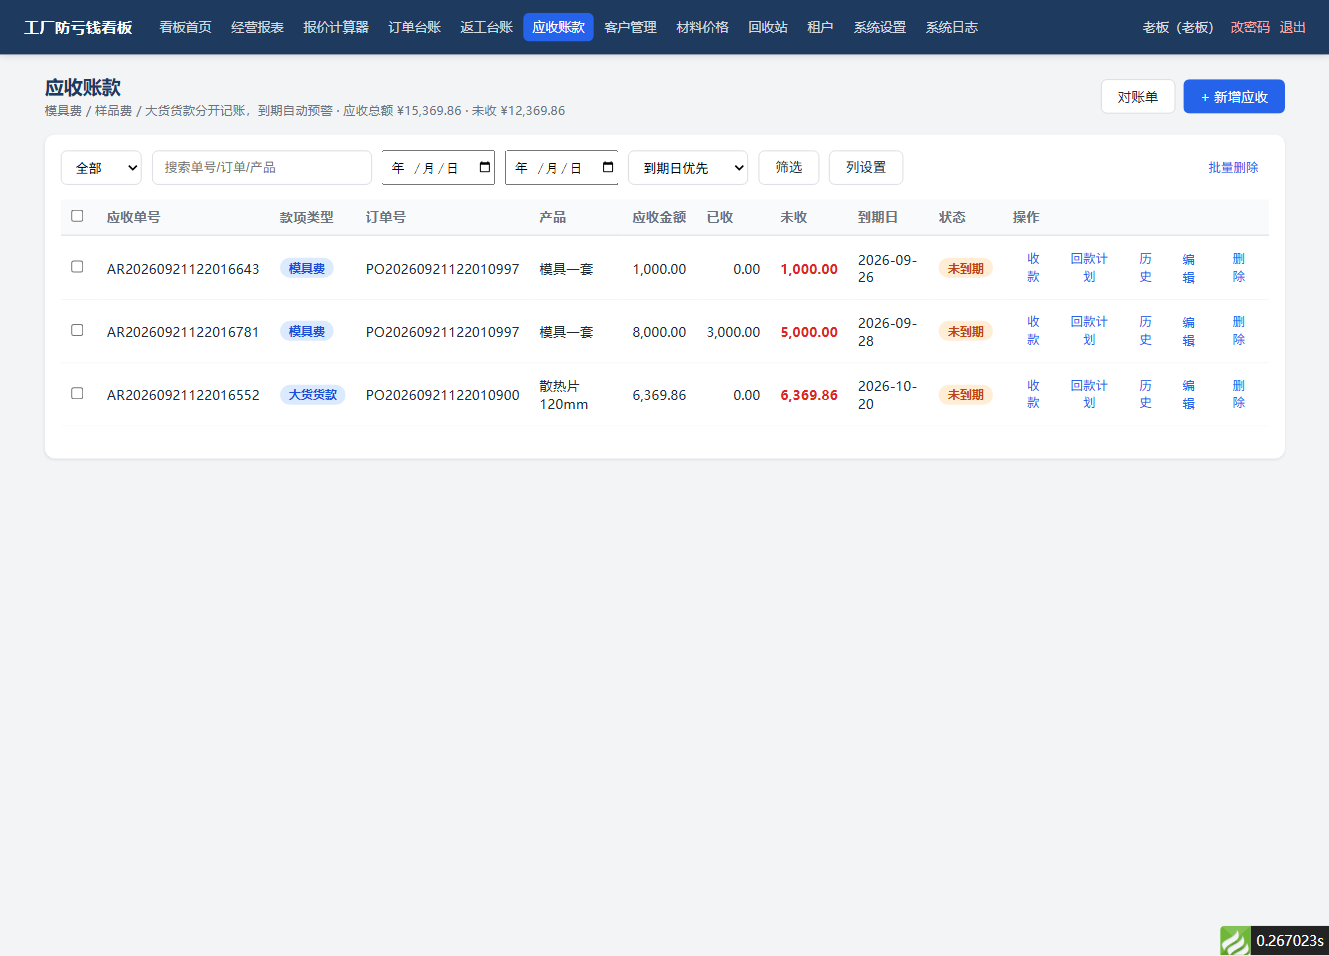
Task: Click 退出 to log out
Action: pos(1293,27)
